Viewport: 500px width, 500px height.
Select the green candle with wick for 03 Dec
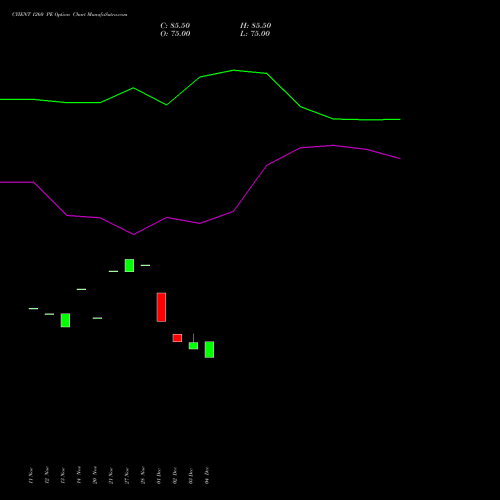click(x=193, y=345)
